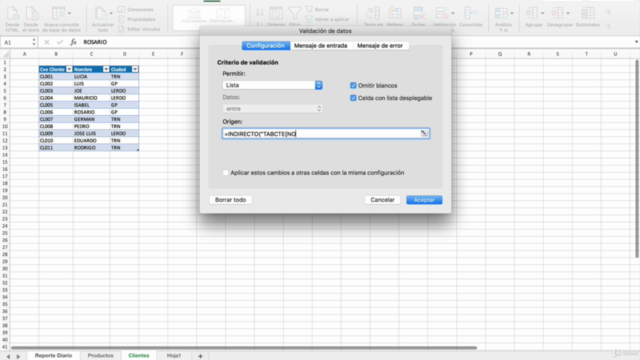Click Editar vínculos in the ribbon

tap(140, 29)
